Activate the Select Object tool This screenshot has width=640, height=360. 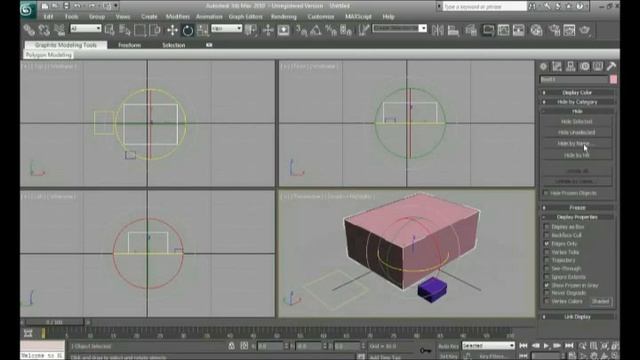(109, 30)
